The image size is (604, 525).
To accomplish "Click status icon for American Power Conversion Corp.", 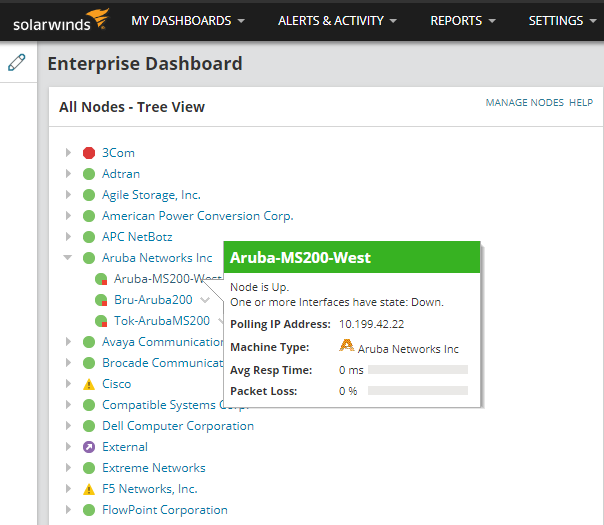I will [89, 216].
